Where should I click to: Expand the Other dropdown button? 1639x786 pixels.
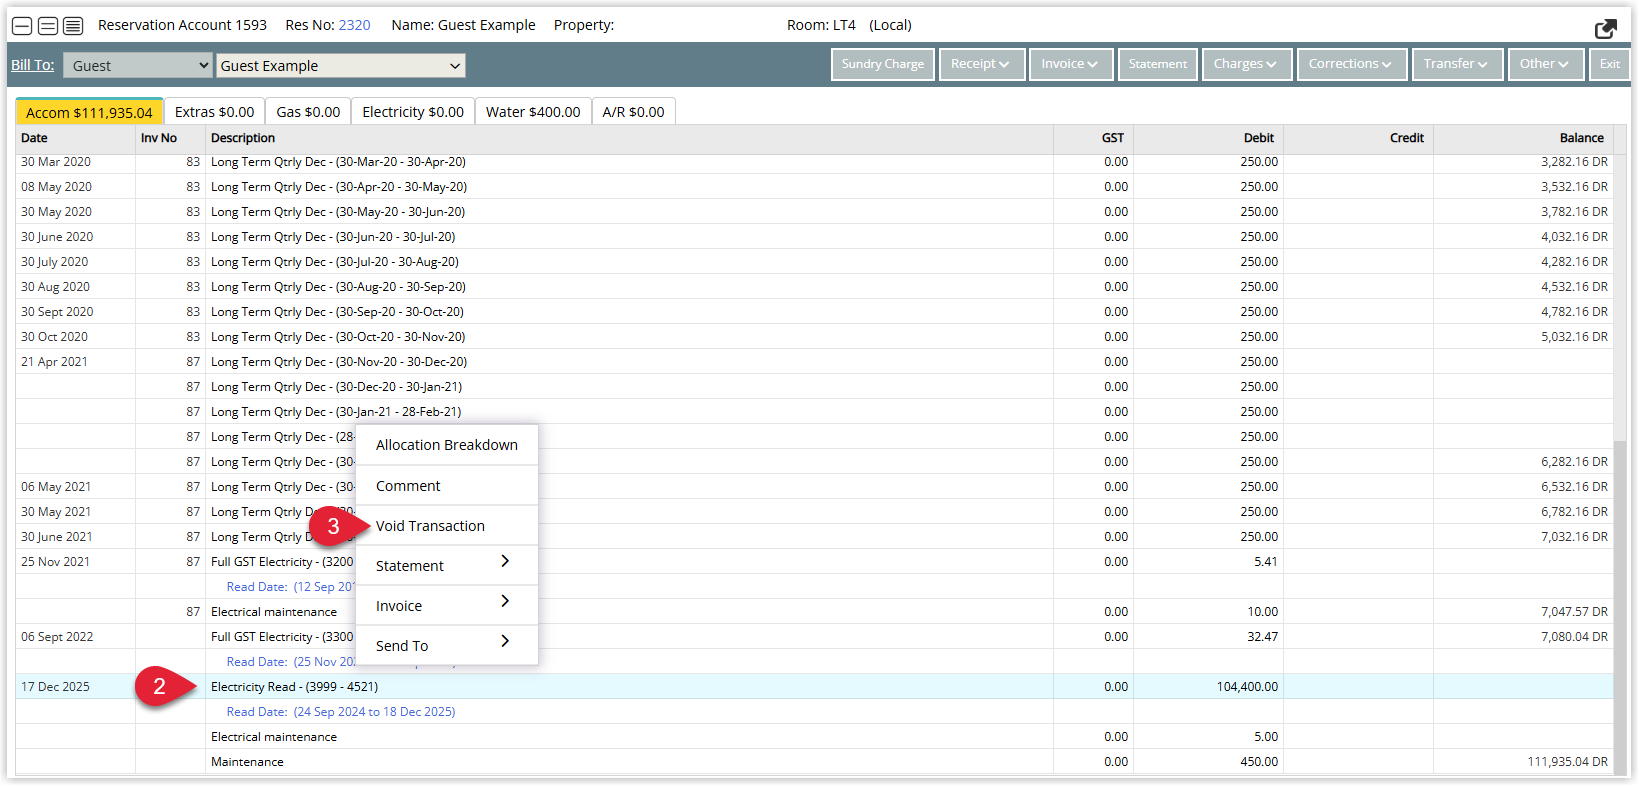(1545, 64)
